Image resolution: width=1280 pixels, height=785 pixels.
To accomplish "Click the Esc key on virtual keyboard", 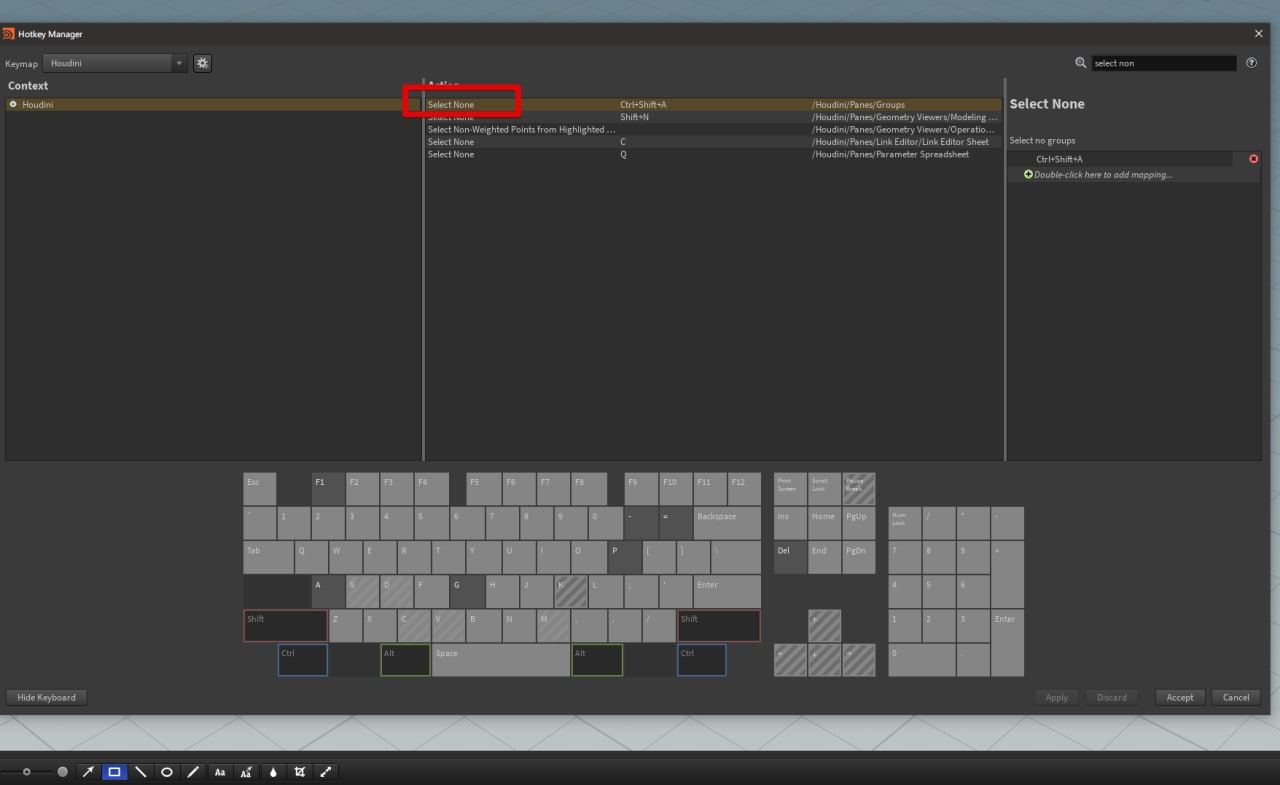I will 260,489.
